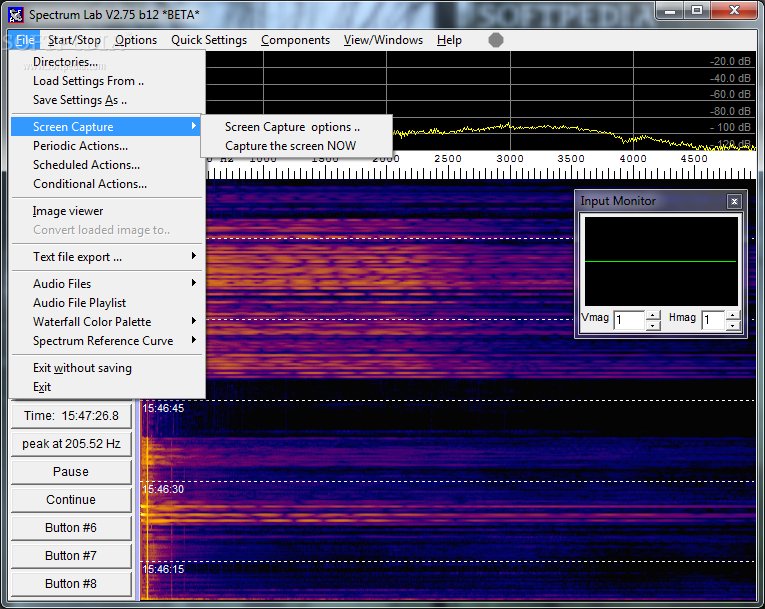Open Screen Capture options ..
The height and width of the screenshot is (609, 765).
297,127
